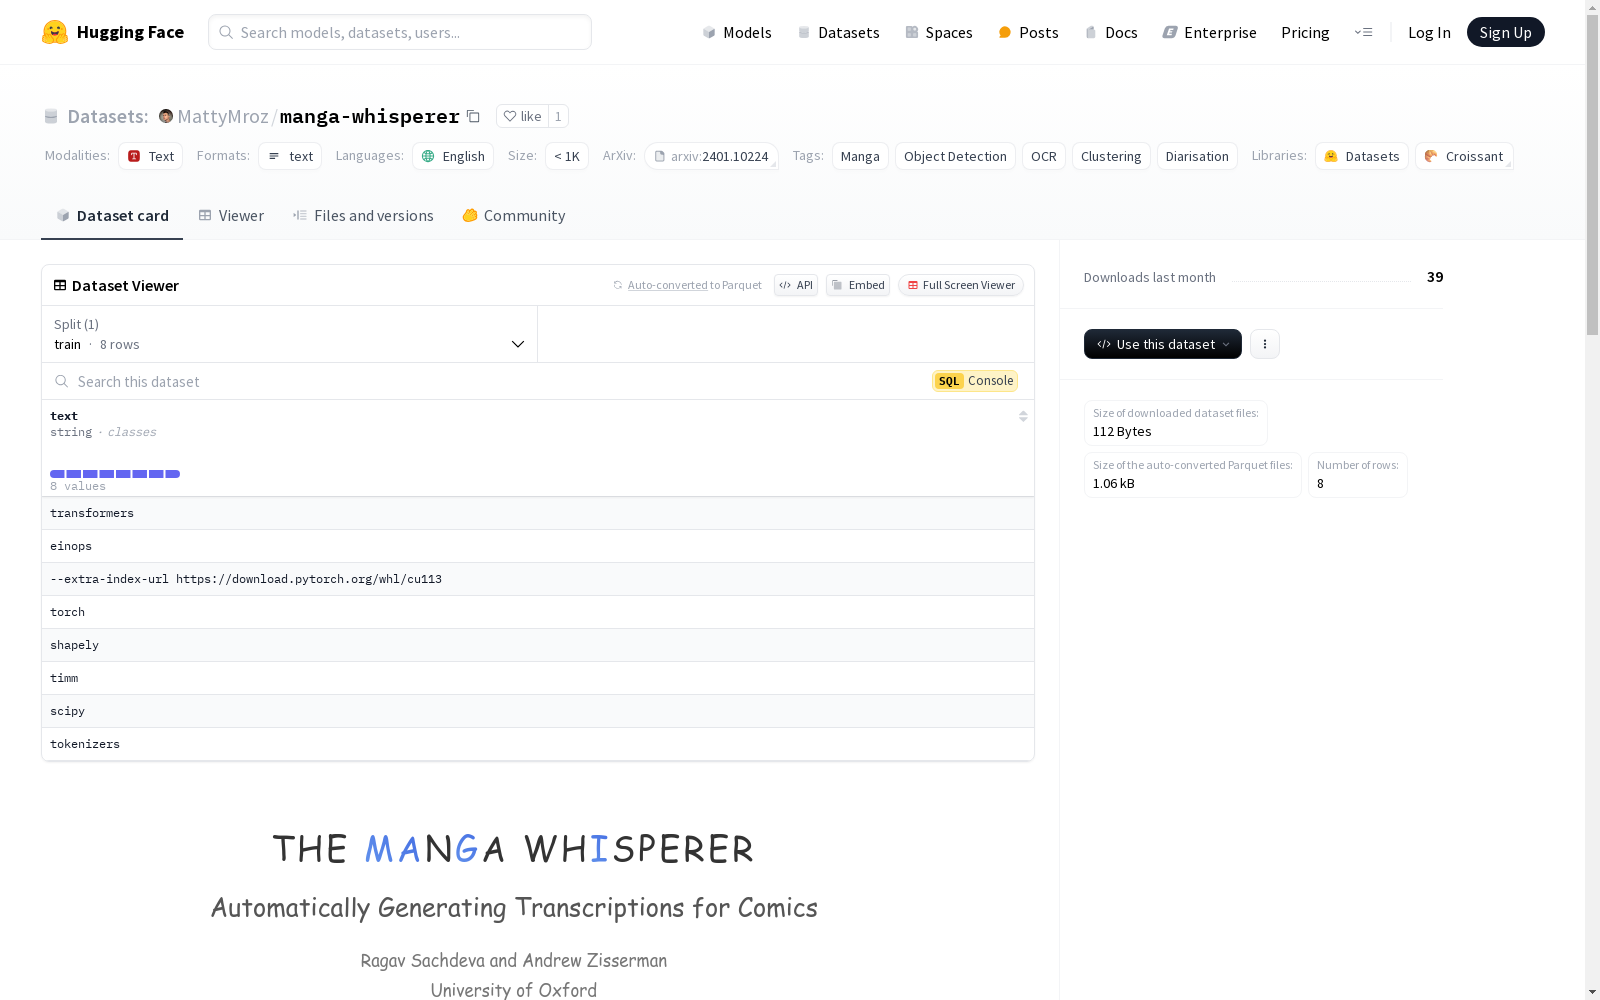Open the navigation more-options menu icon

[1363, 32]
